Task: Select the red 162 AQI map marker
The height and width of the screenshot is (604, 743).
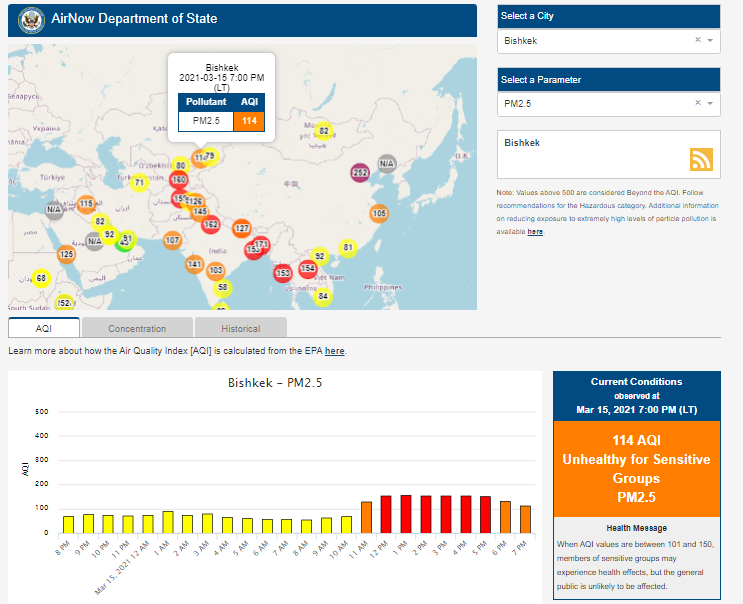Action: point(211,225)
